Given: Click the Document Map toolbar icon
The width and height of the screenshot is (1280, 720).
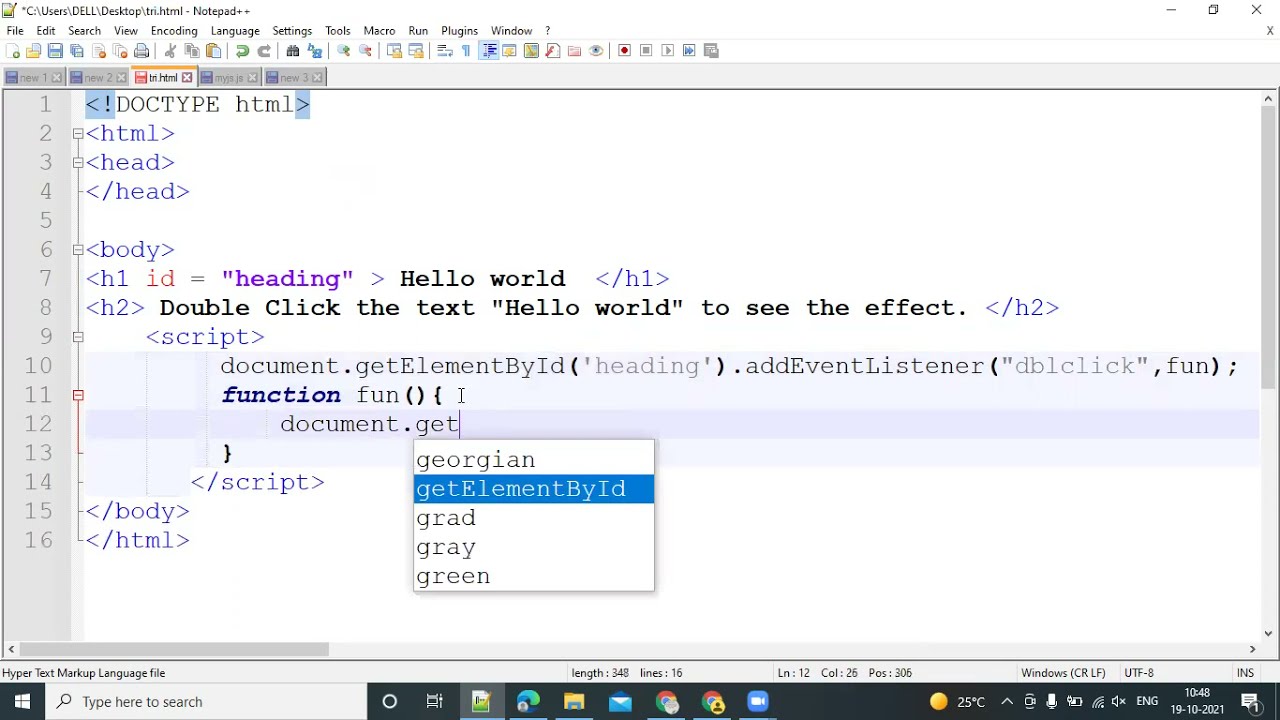Looking at the screenshot, I should click(x=531, y=51).
